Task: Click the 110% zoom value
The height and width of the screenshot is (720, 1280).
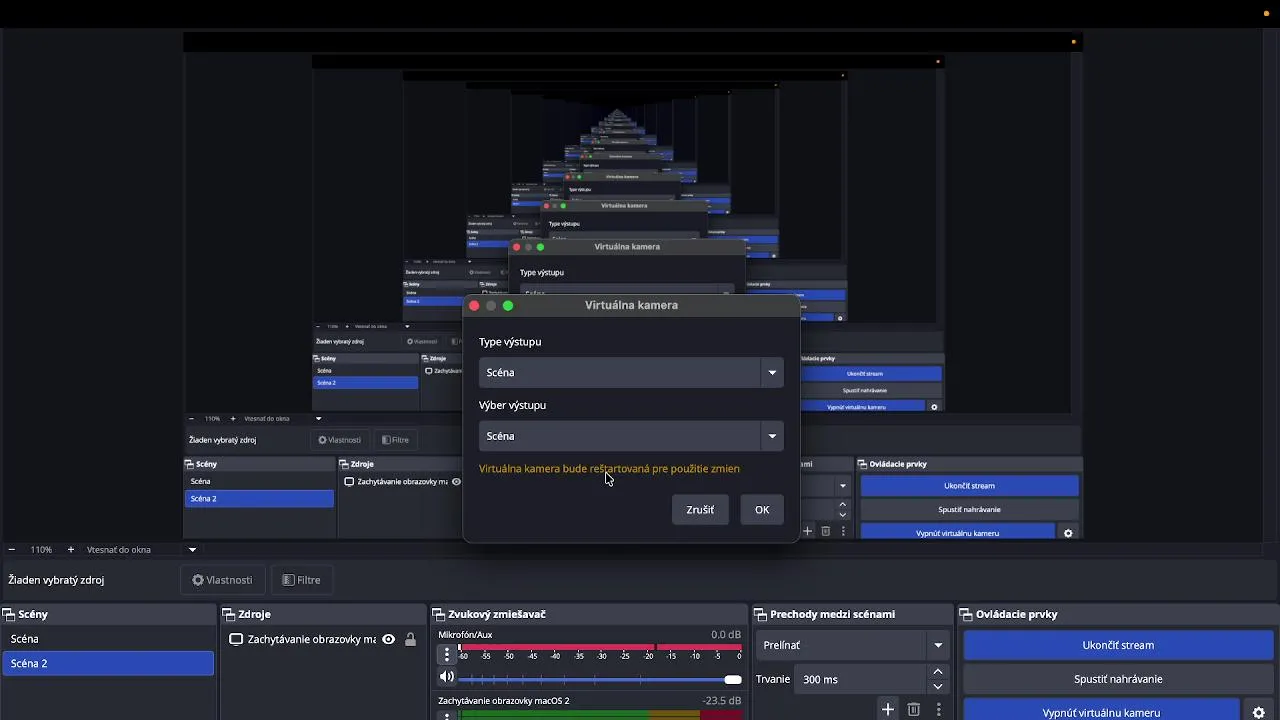Action: [x=41, y=549]
